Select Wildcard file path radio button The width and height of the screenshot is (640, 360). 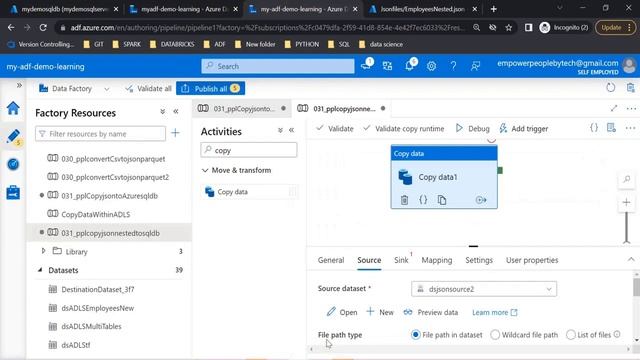[495, 335]
